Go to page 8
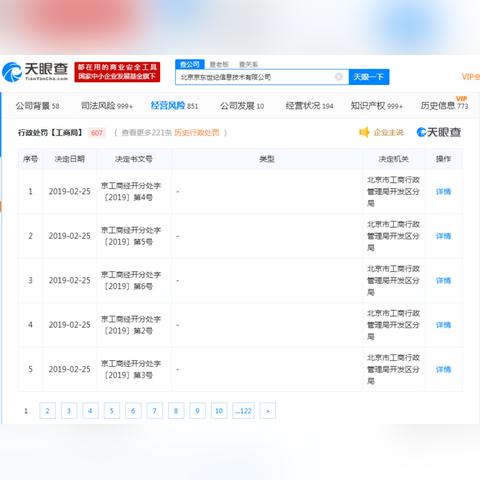The width and height of the screenshot is (480, 480). (176, 411)
